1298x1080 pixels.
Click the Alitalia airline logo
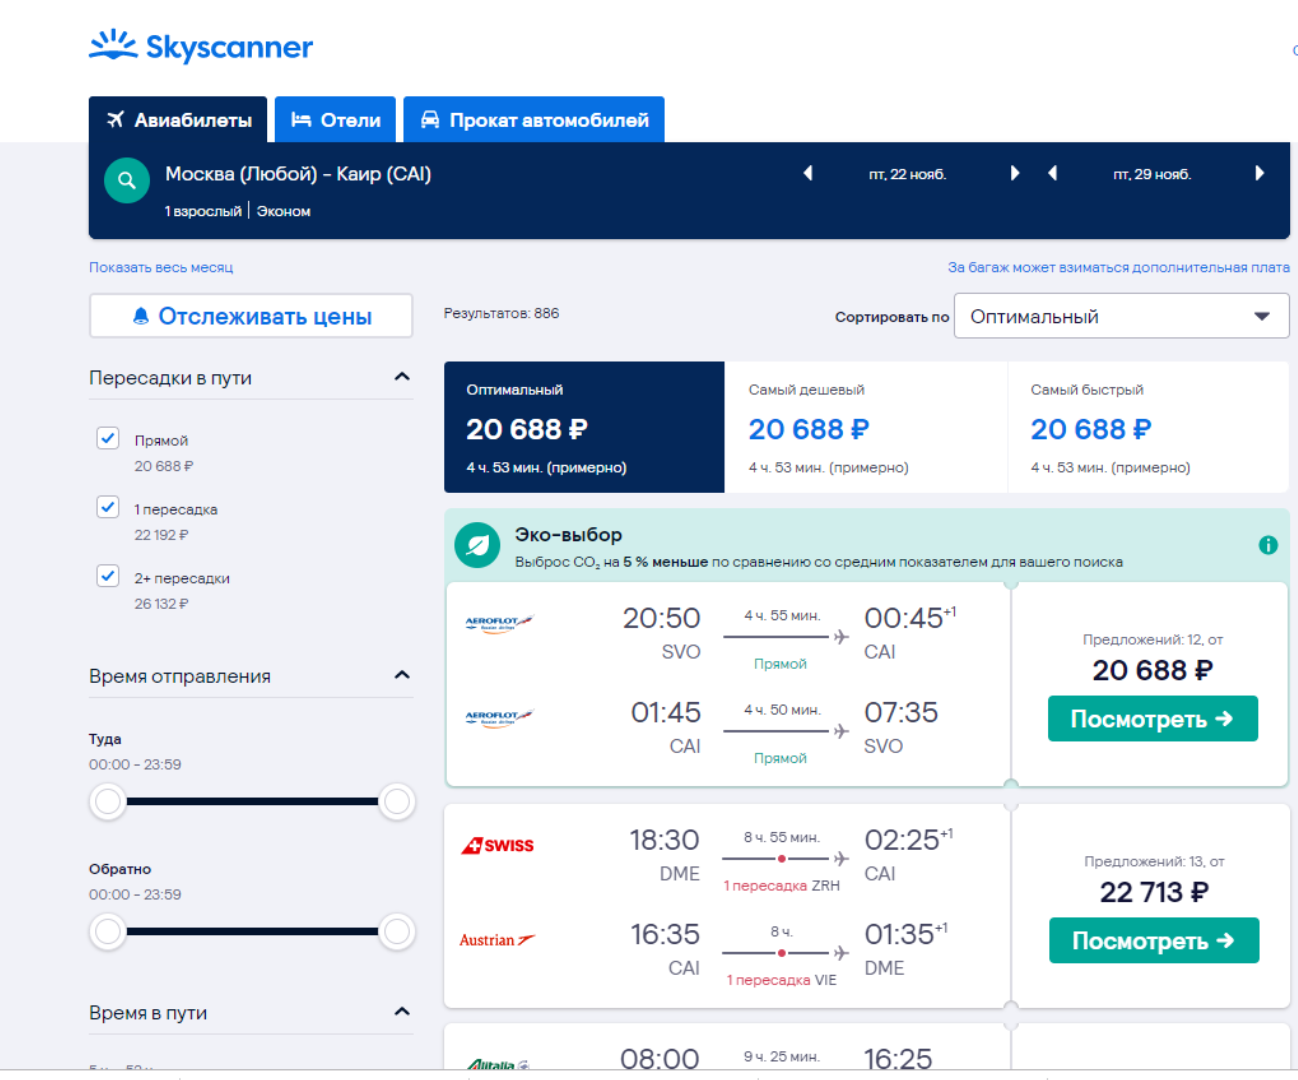499,1065
